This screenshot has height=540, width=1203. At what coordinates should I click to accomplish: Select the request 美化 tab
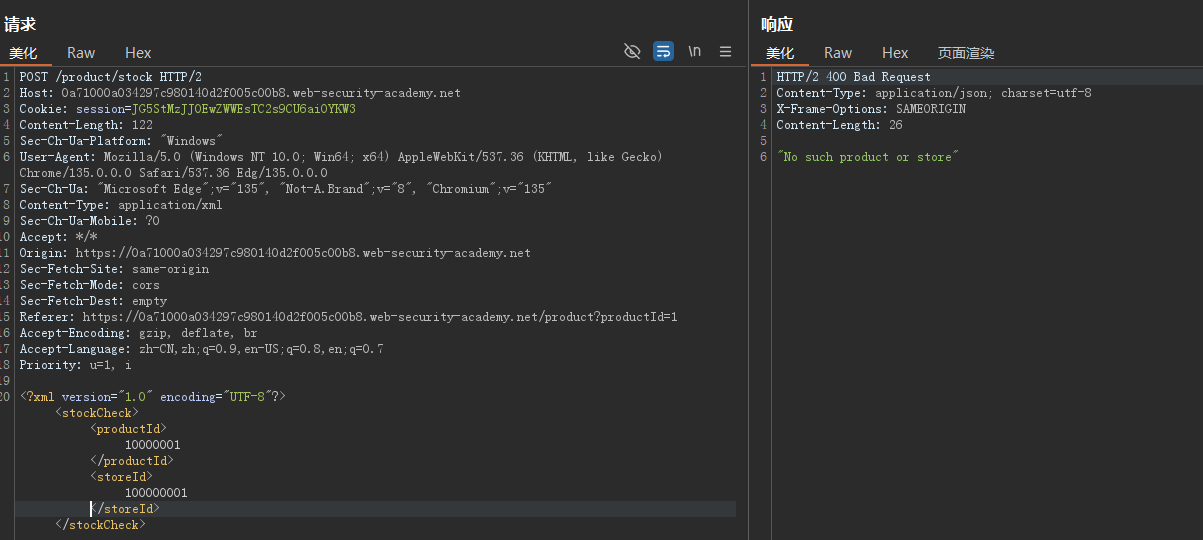pyautogui.click(x=23, y=53)
